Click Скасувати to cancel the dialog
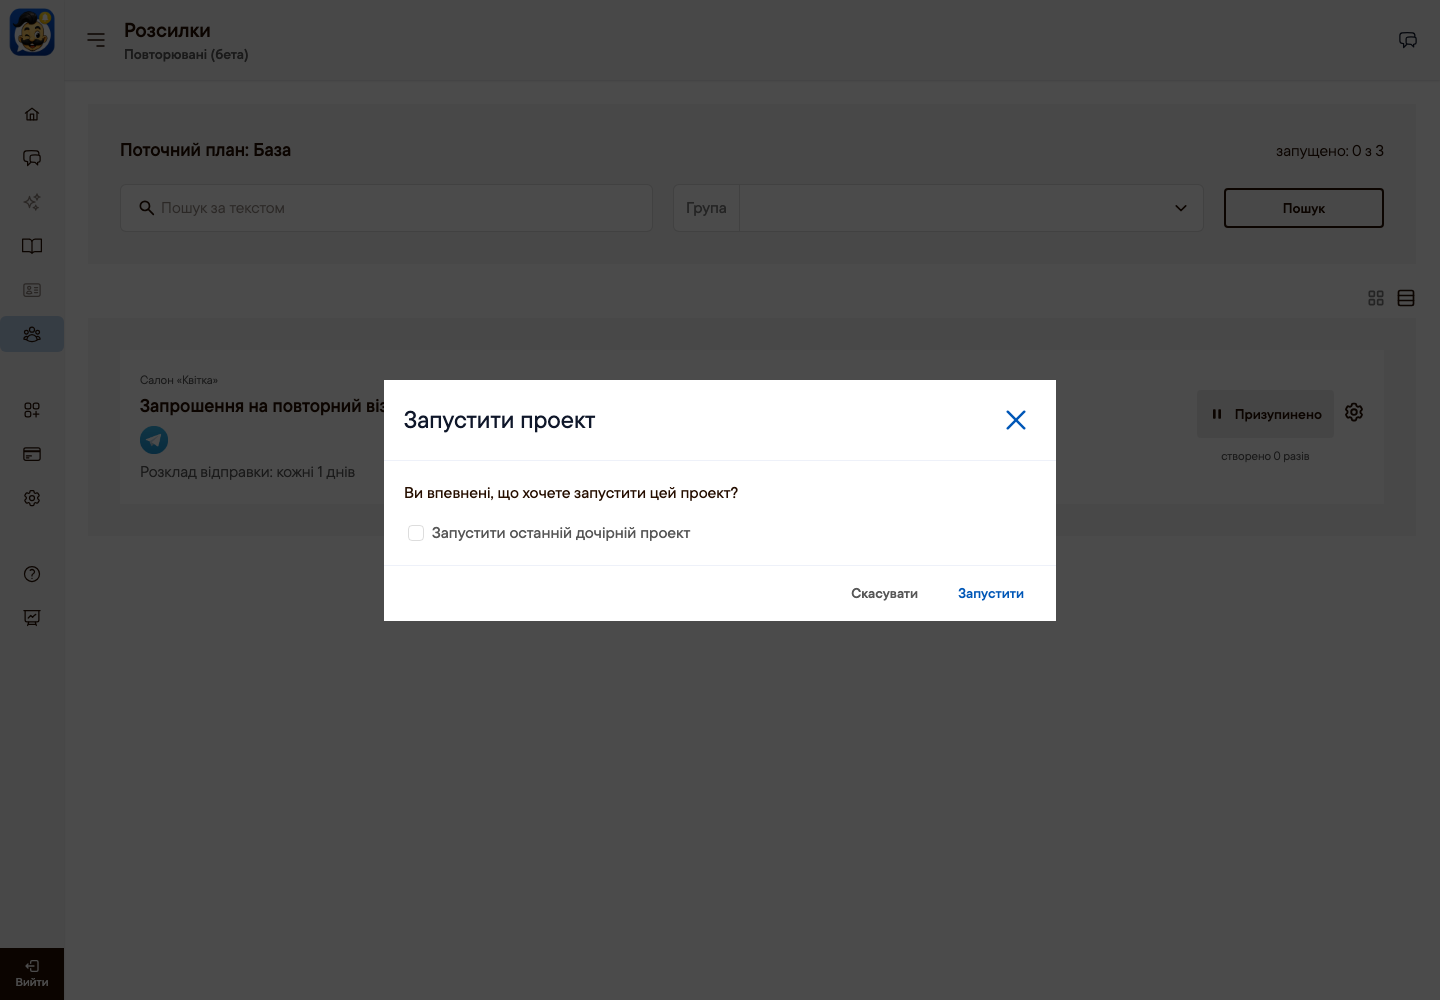 point(884,593)
